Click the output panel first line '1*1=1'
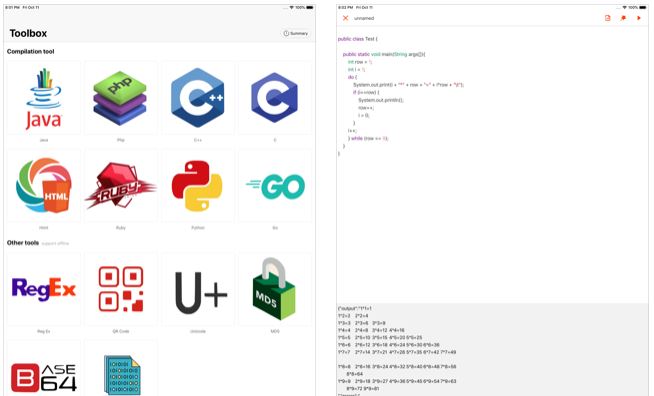 [355, 308]
